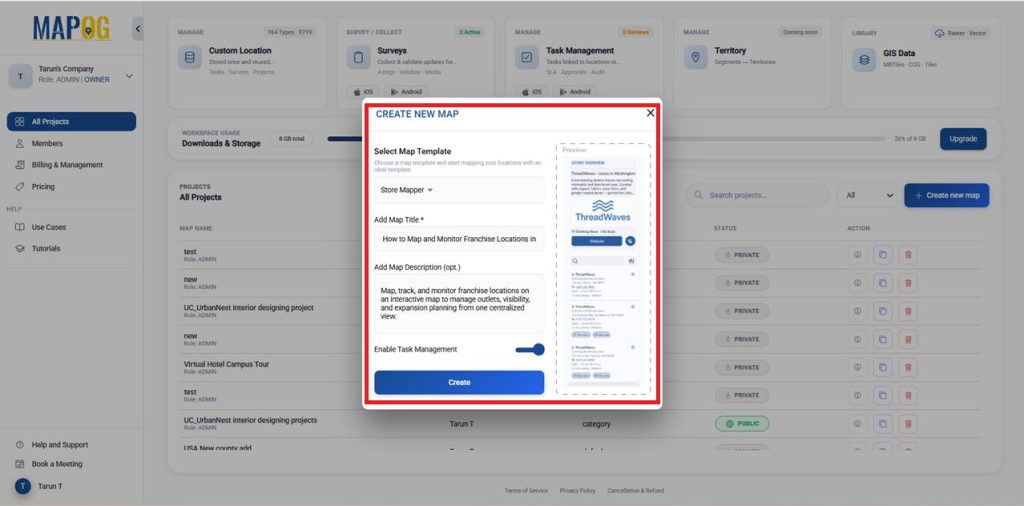Click into the Add Map Title field
The height and width of the screenshot is (506, 1024).
click(458, 239)
